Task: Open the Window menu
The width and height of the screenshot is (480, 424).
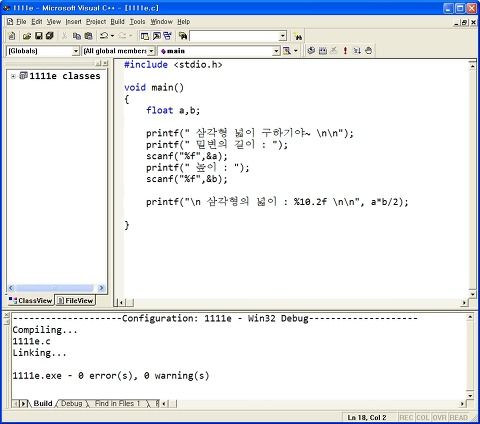Action: (161, 22)
